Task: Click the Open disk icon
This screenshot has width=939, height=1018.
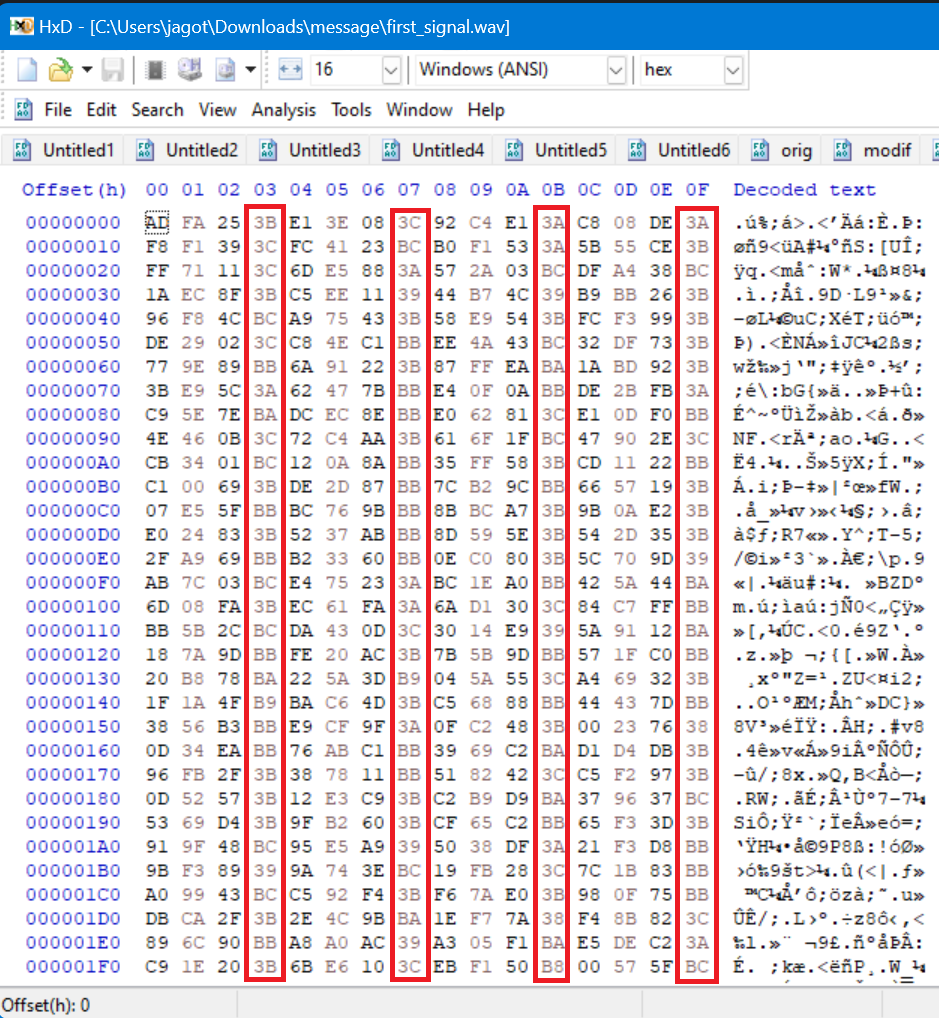Action: [190, 69]
